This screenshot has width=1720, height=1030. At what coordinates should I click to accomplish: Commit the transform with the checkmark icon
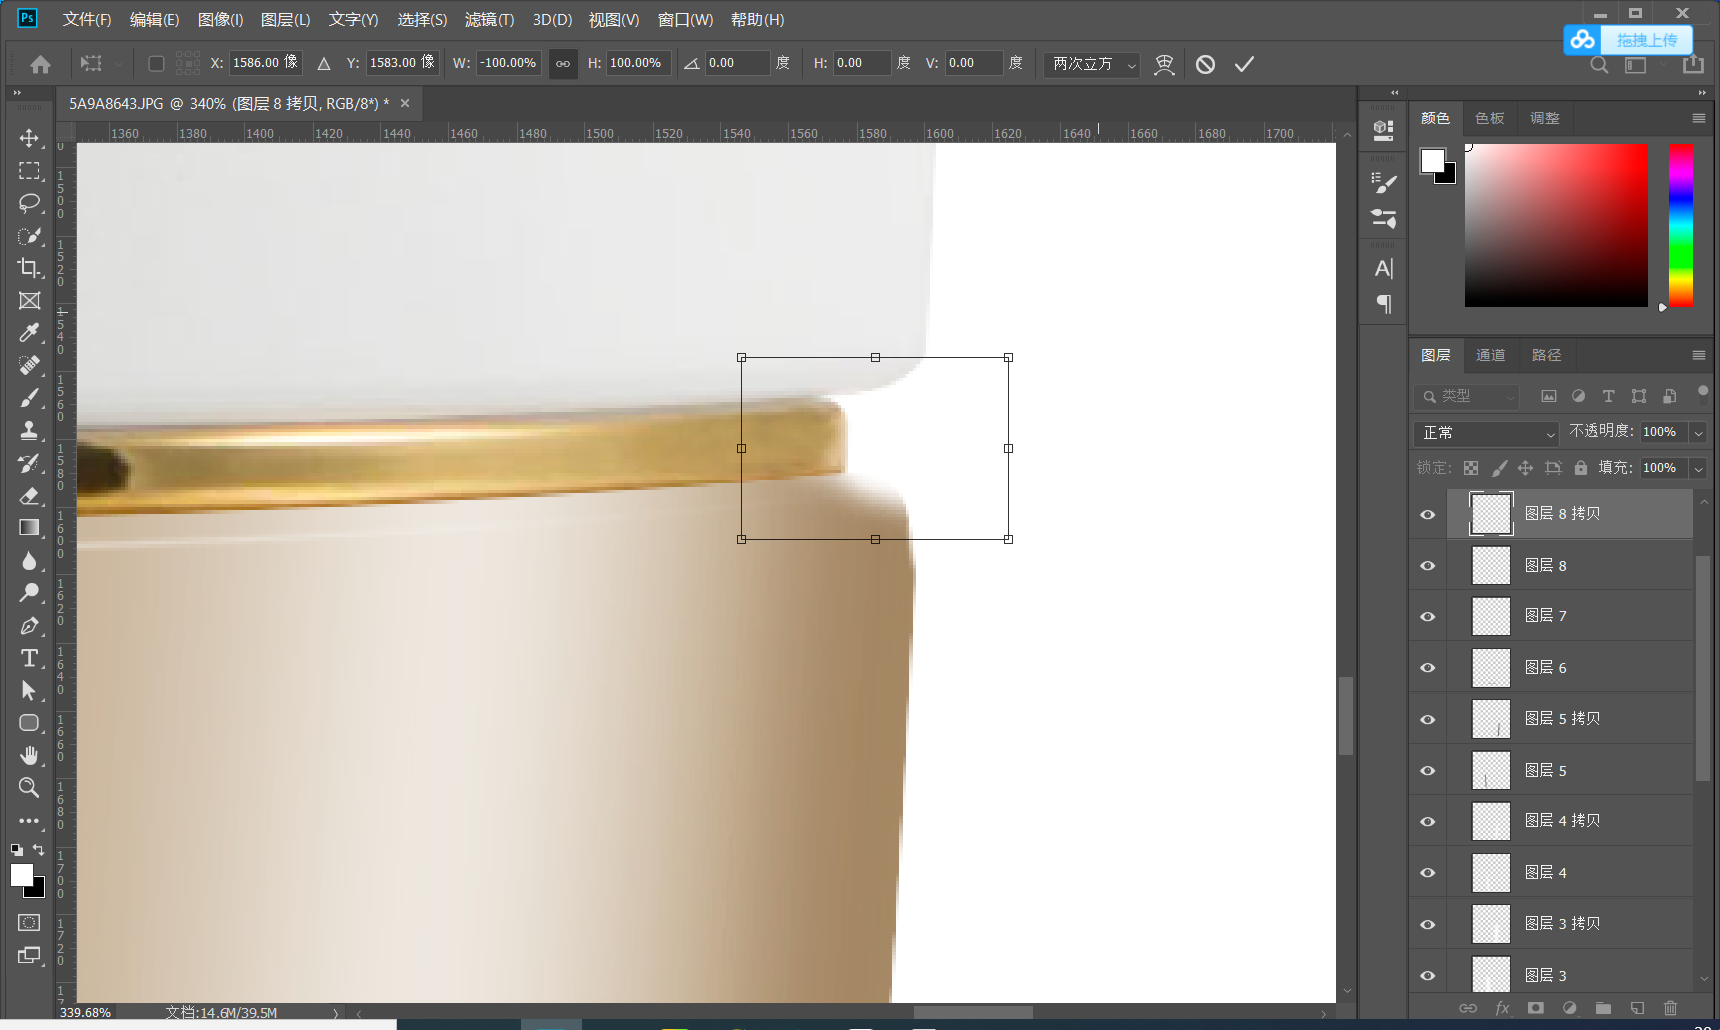tap(1244, 64)
